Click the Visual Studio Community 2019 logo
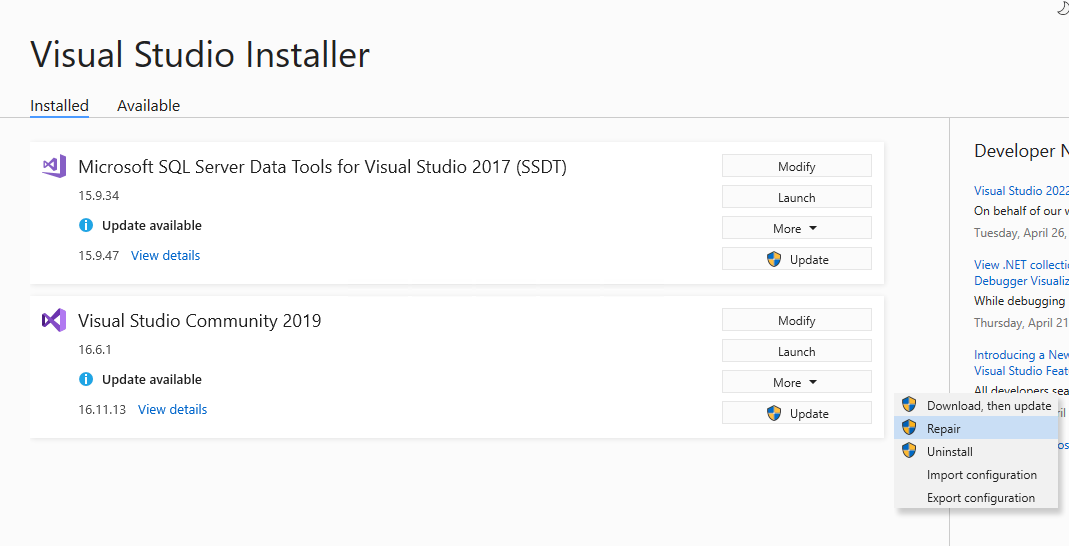This screenshot has width=1069, height=546. [x=54, y=320]
